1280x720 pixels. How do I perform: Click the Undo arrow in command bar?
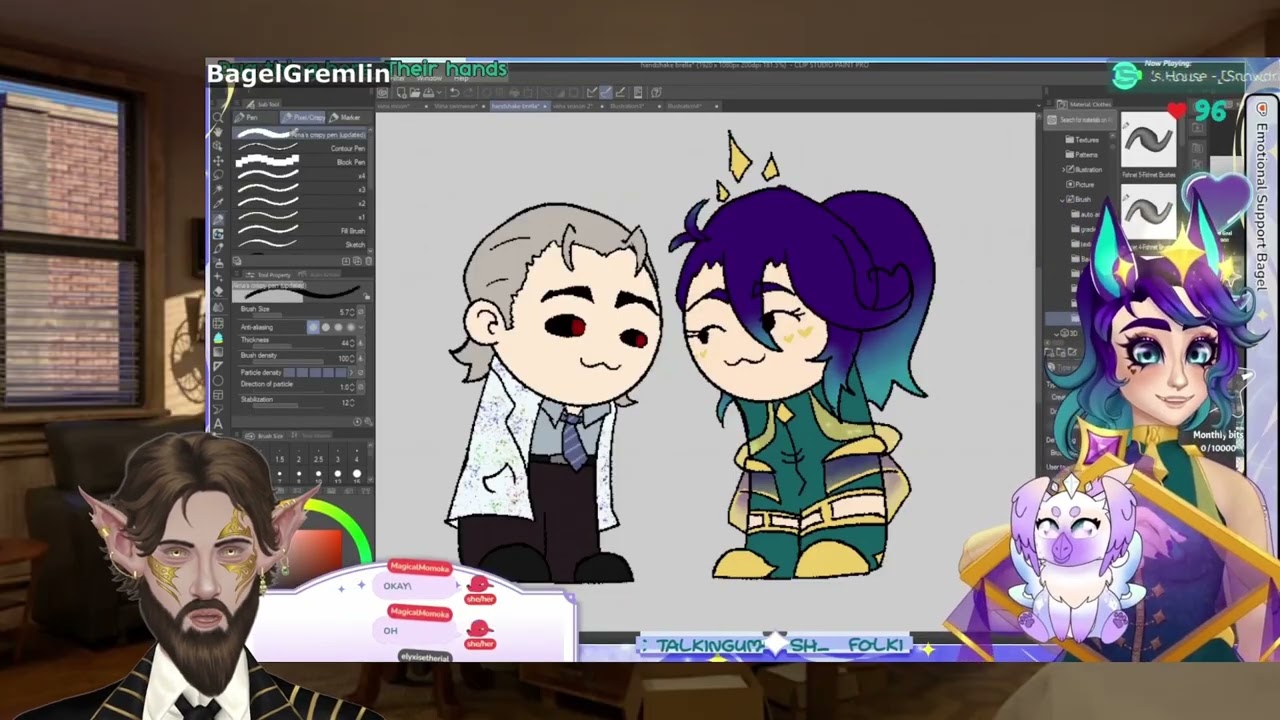click(455, 92)
